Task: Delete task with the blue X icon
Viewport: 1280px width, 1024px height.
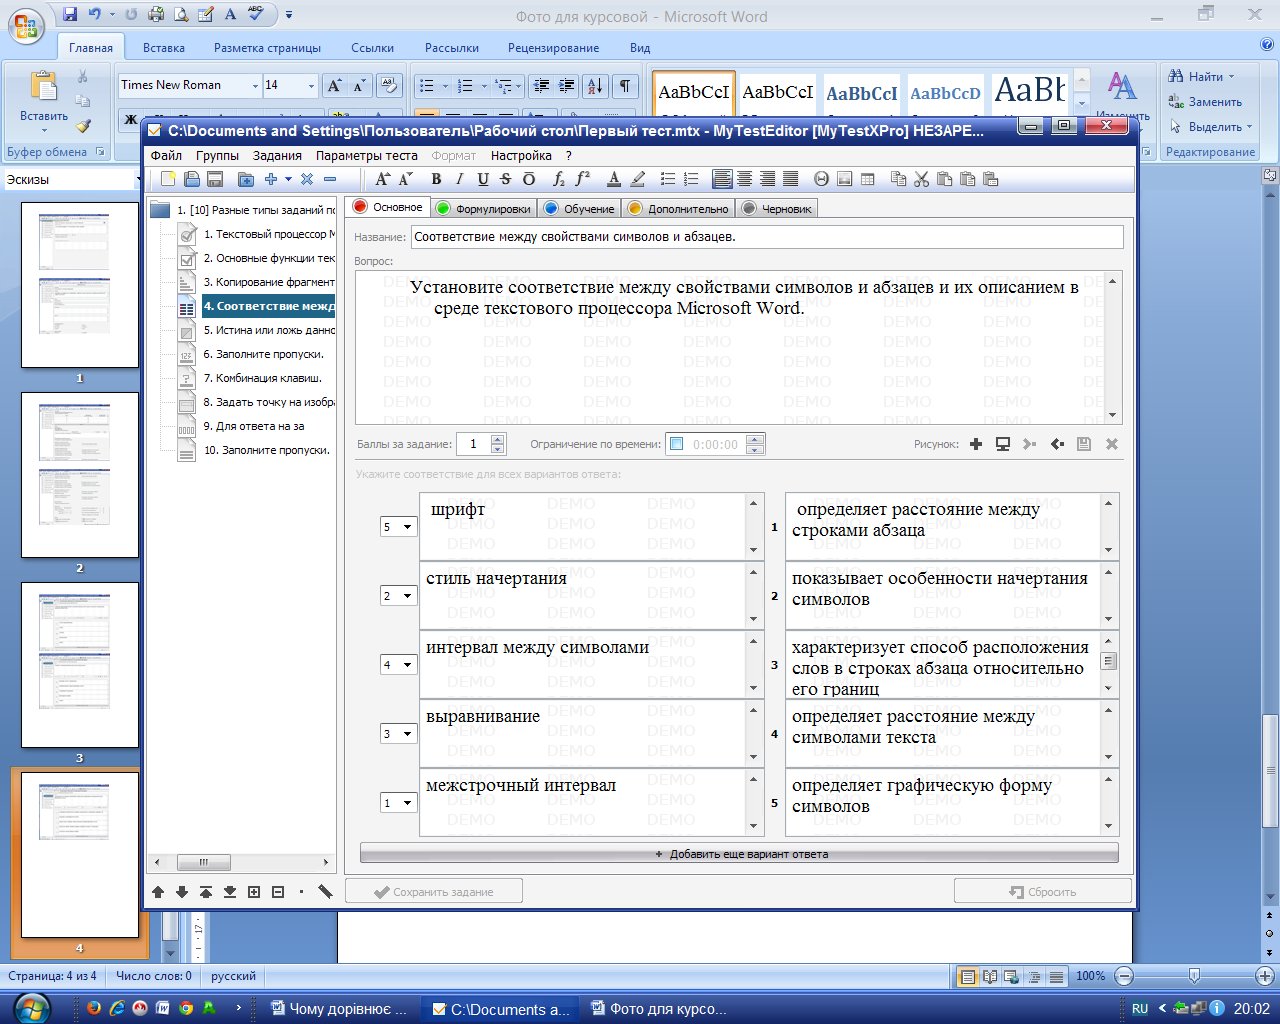Action: point(307,179)
